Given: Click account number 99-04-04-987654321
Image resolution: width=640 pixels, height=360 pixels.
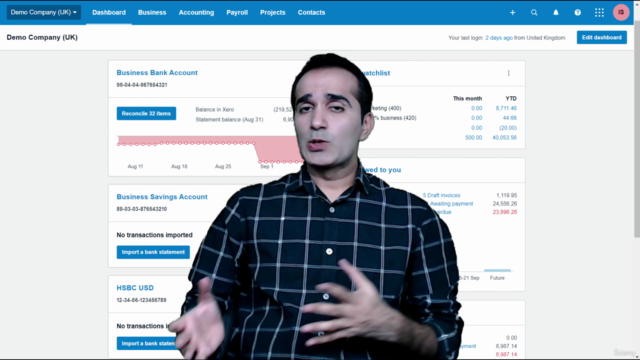Looking at the screenshot, I should click(x=142, y=85).
